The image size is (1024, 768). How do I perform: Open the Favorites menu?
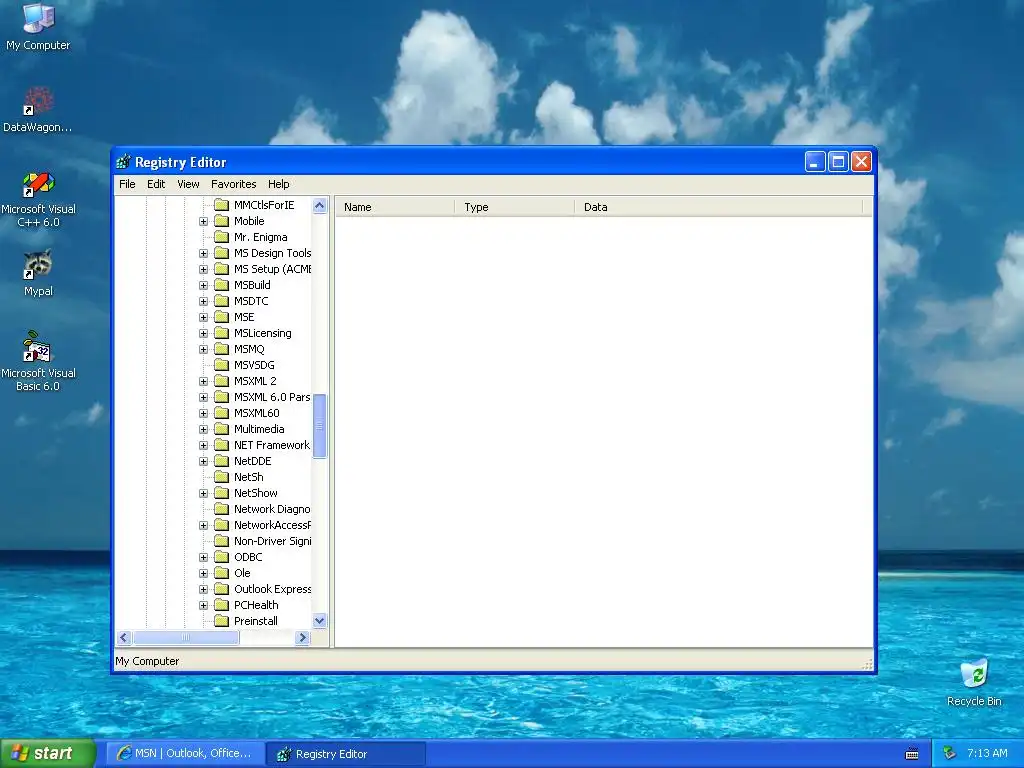(233, 184)
